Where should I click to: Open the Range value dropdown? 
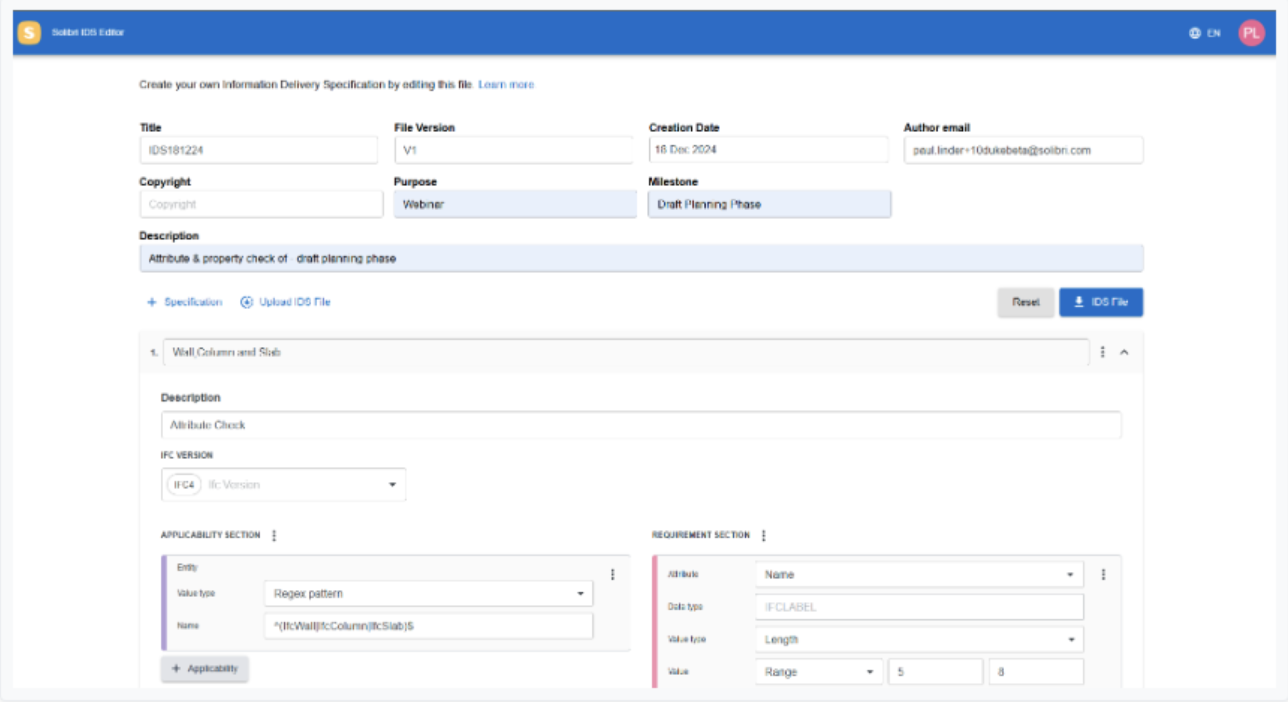point(819,672)
